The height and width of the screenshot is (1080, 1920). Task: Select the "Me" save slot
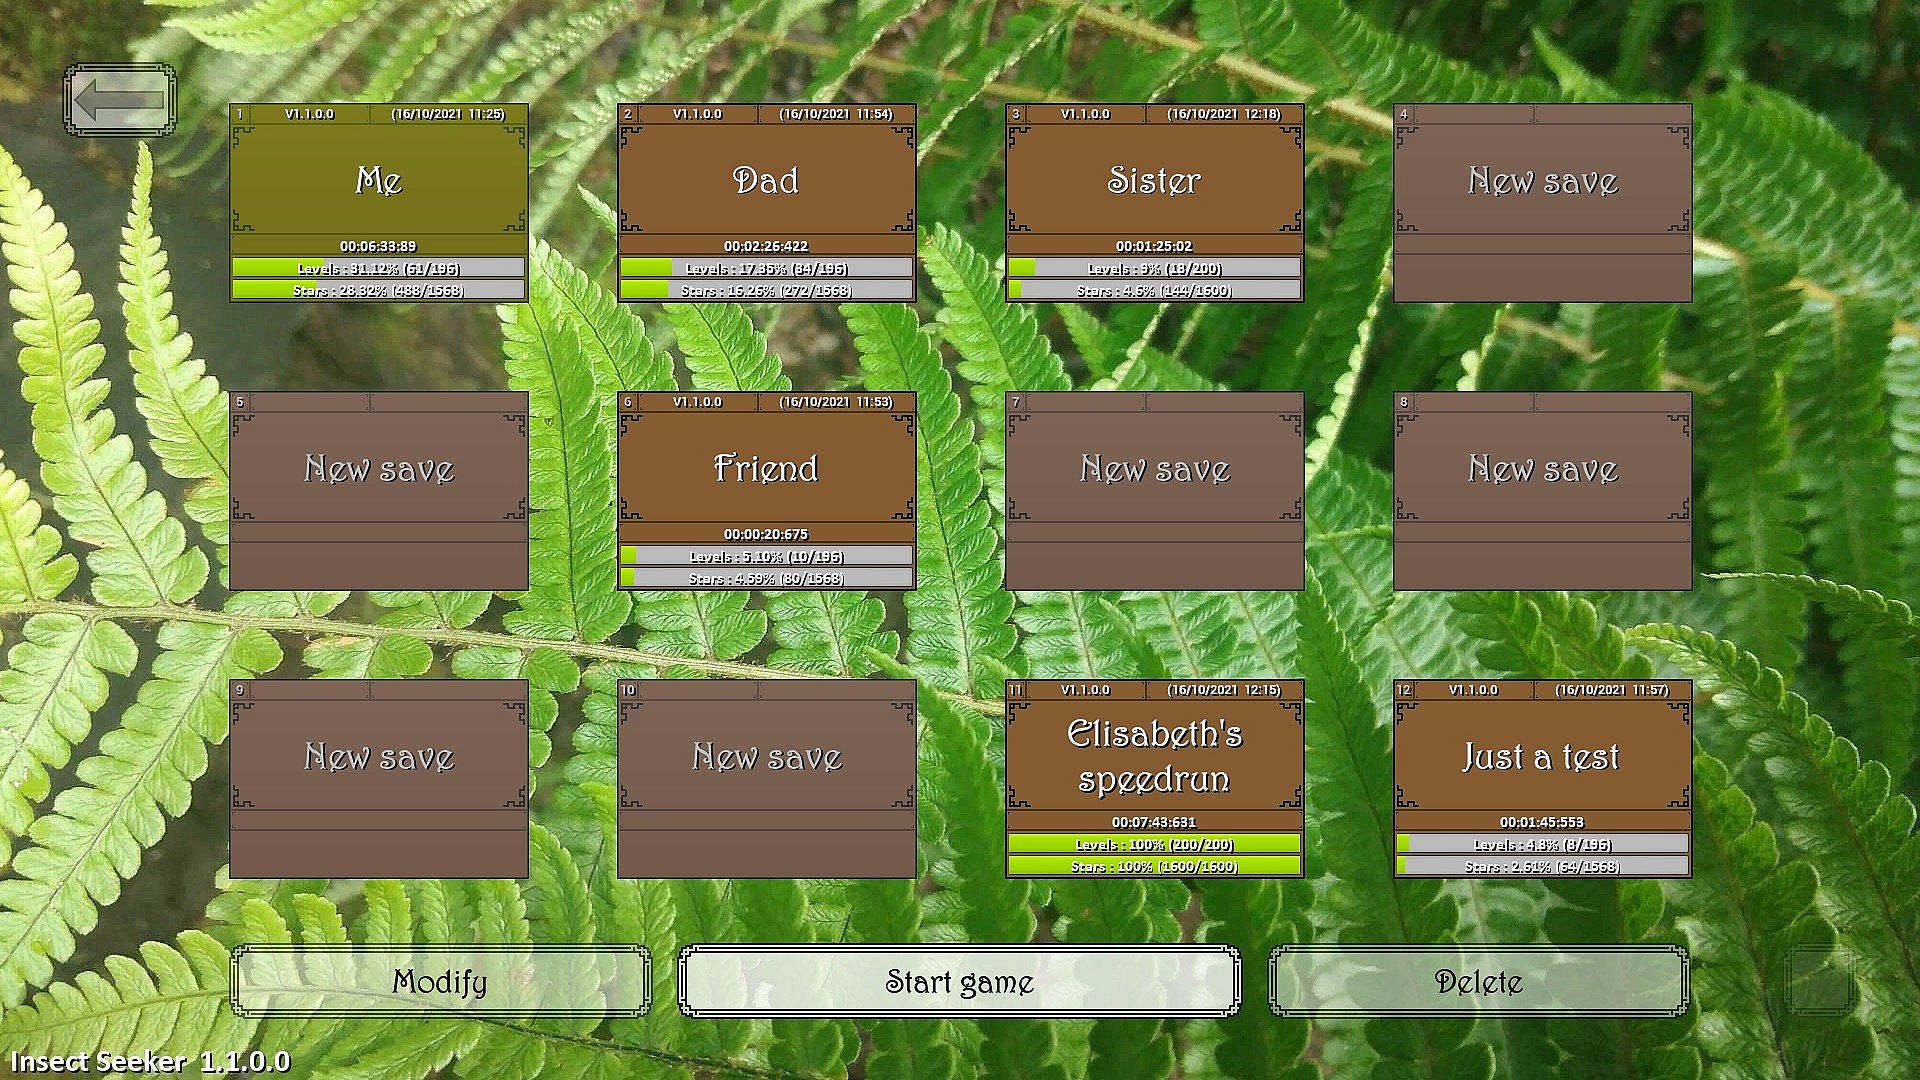tap(378, 181)
